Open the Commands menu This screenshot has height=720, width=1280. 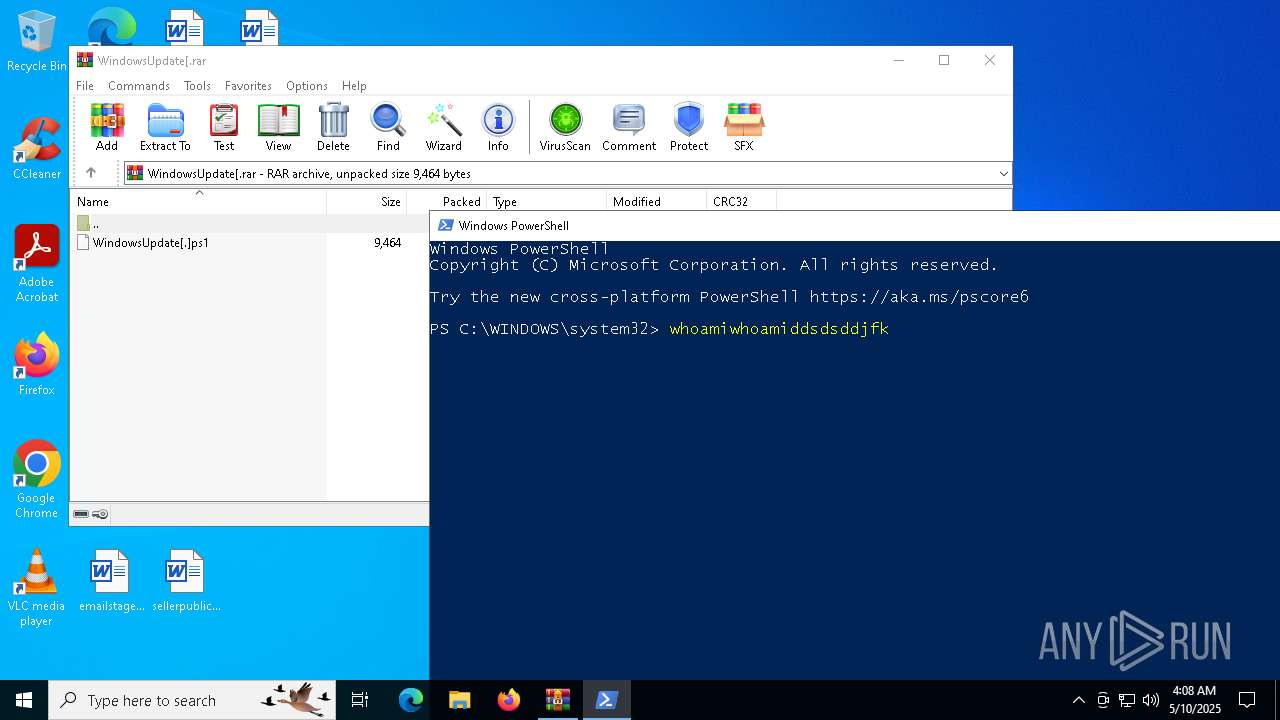coord(139,86)
